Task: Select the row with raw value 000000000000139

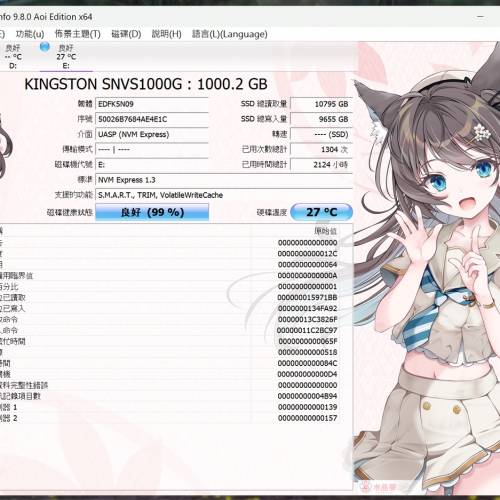Action: (176, 407)
